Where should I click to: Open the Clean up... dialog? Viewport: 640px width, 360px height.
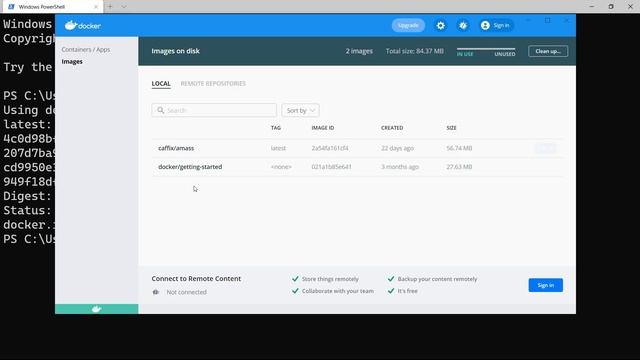(548, 51)
